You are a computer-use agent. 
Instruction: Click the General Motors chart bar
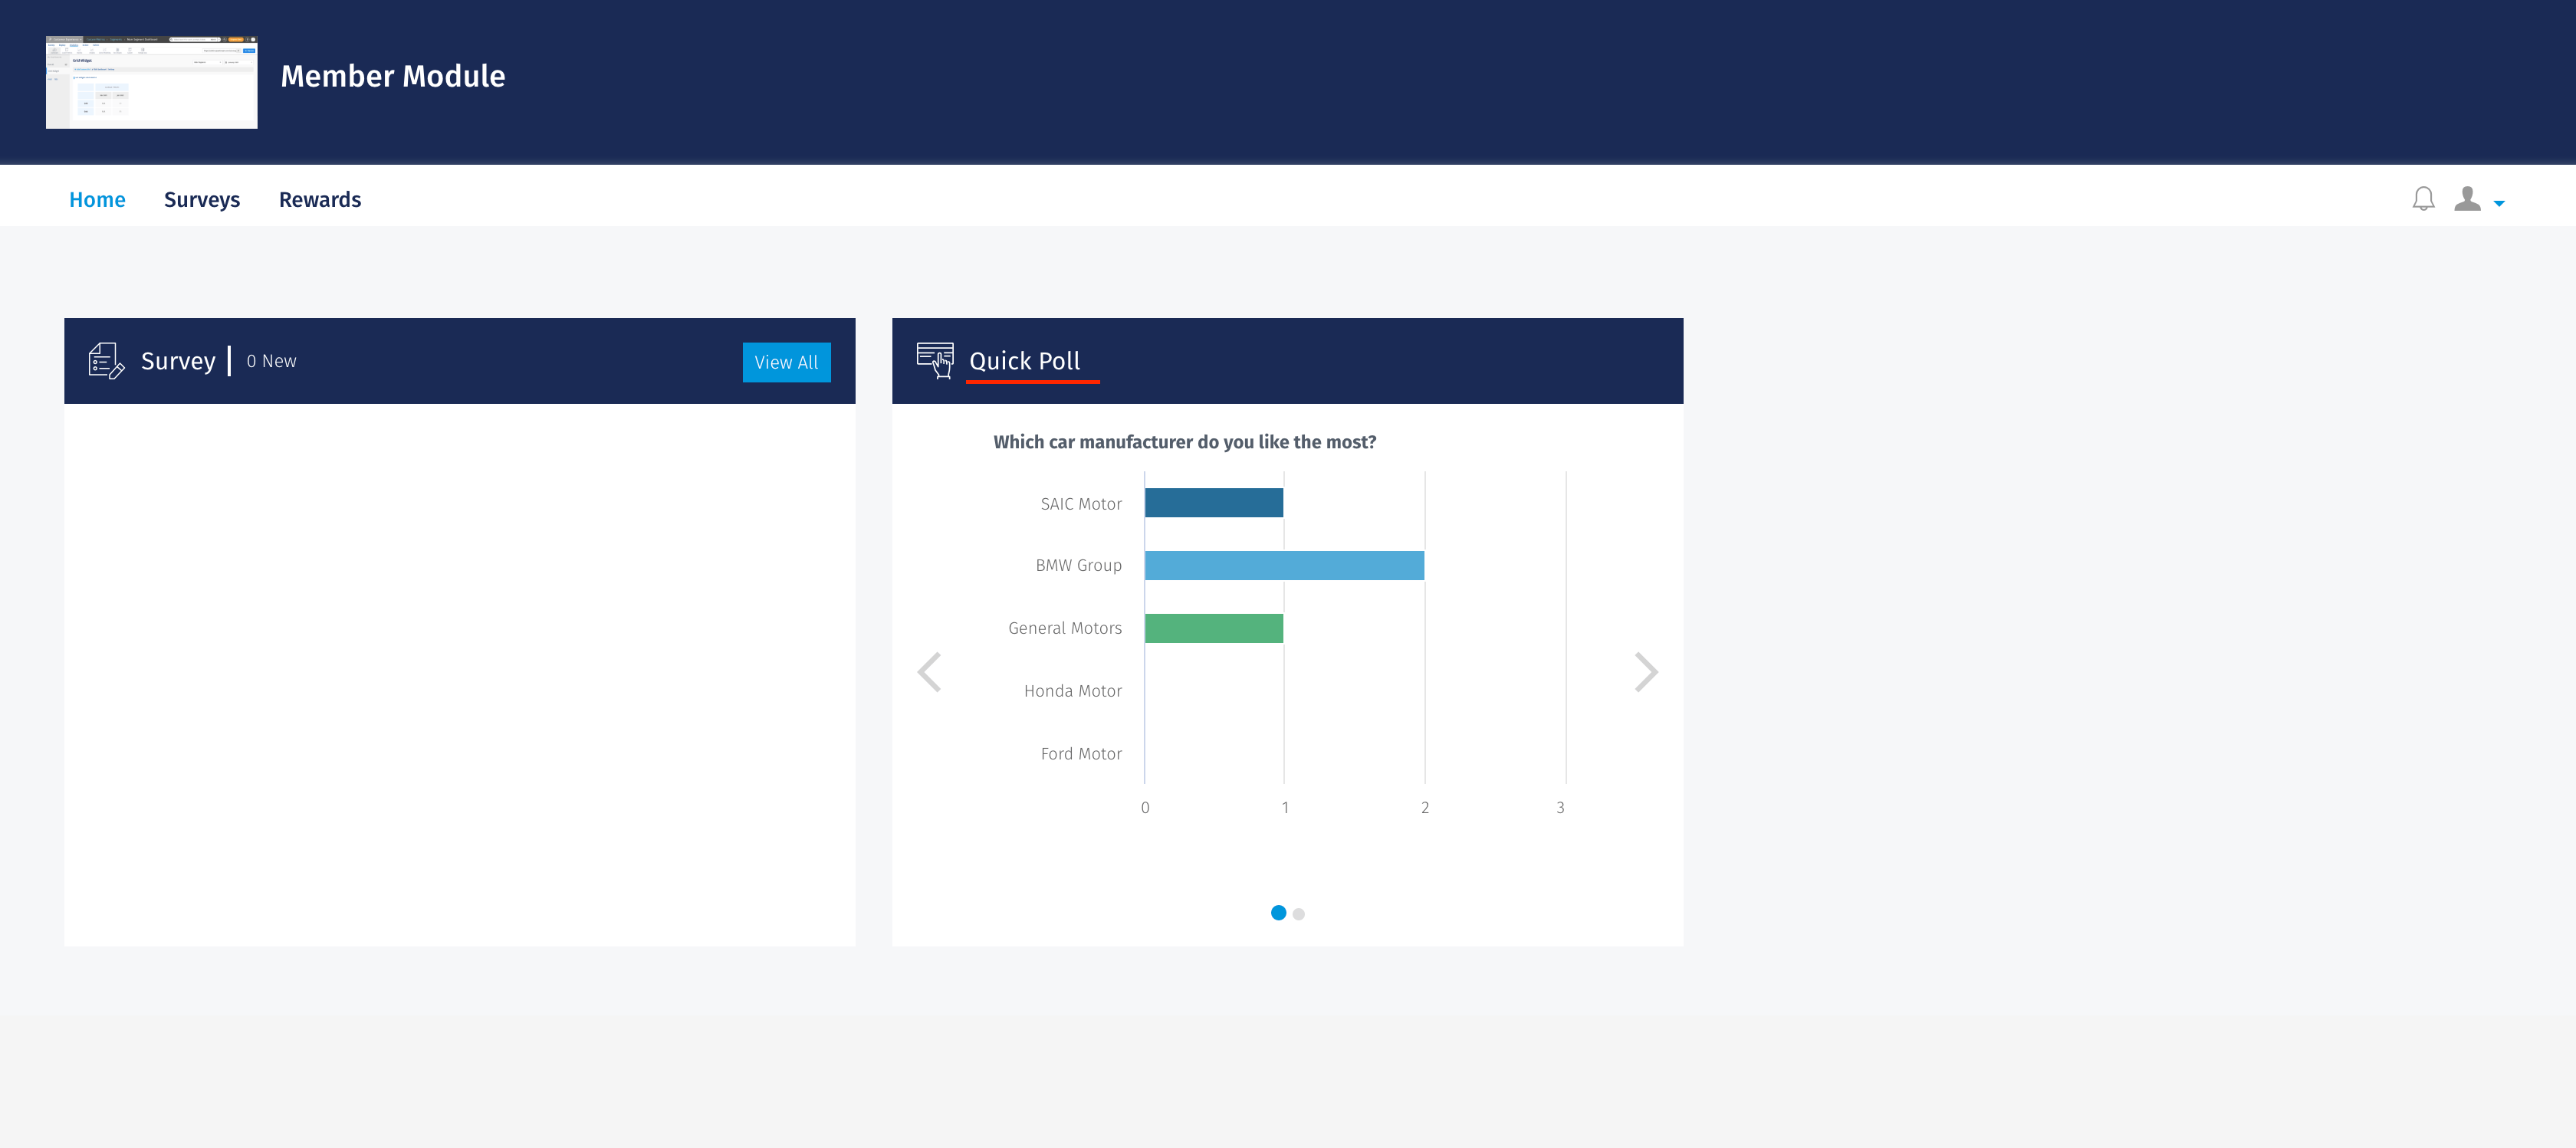(x=1213, y=628)
